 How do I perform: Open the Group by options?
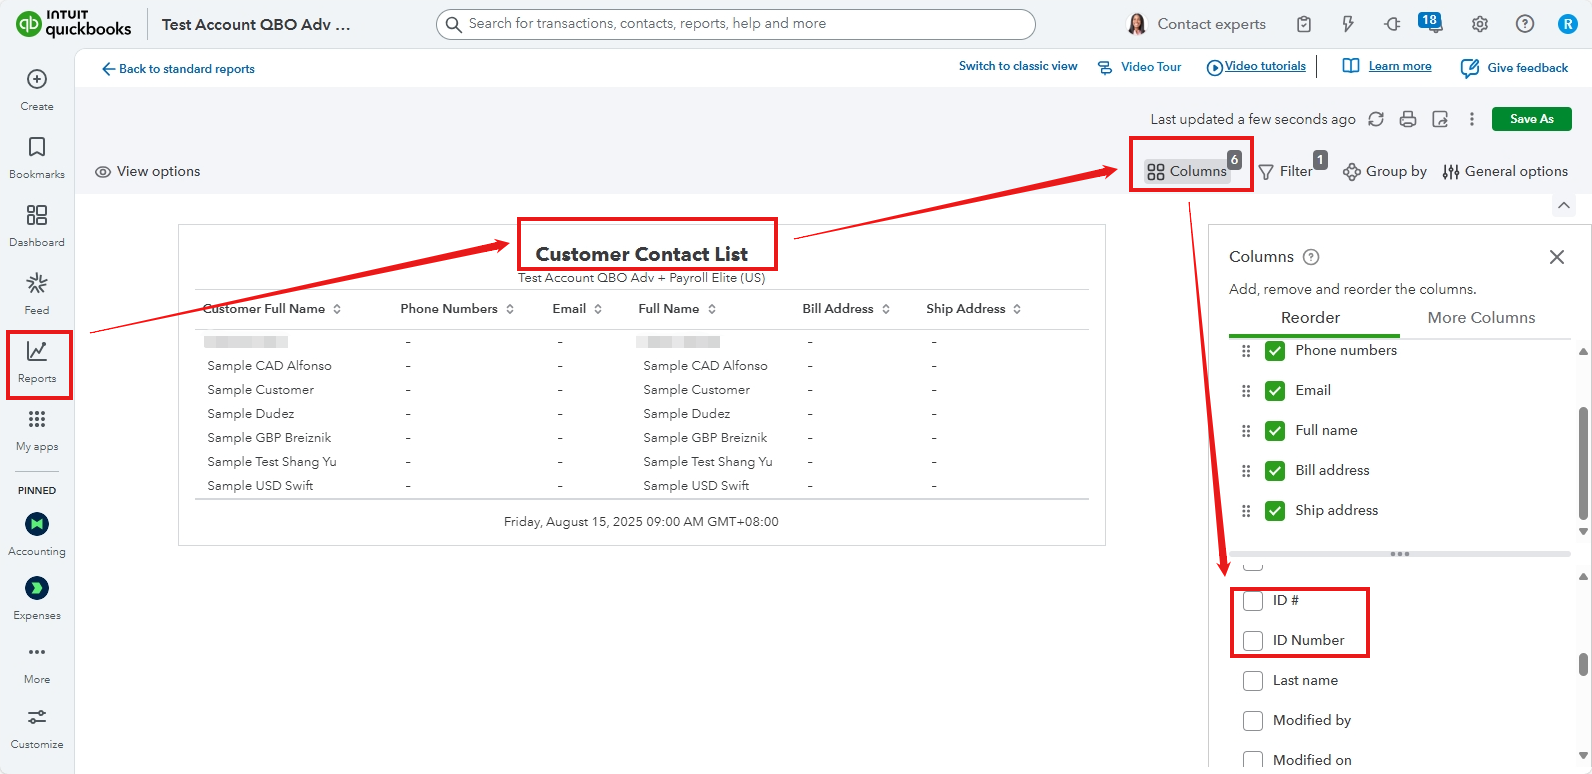(1385, 172)
